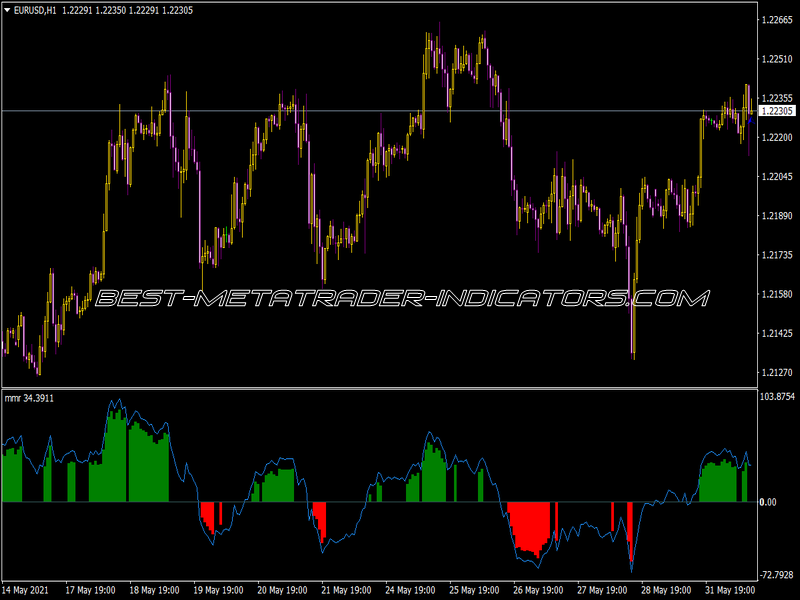The height and width of the screenshot is (600, 800).
Task: Click price scale value 1.22355
Action: (777, 98)
